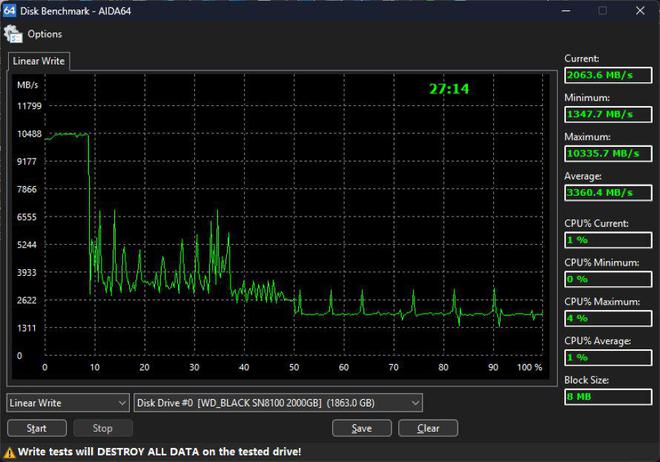Click the DESTROY ALL DATA warning text
The width and height of the screenshot is (660, 462).
[x=148, y=452]
